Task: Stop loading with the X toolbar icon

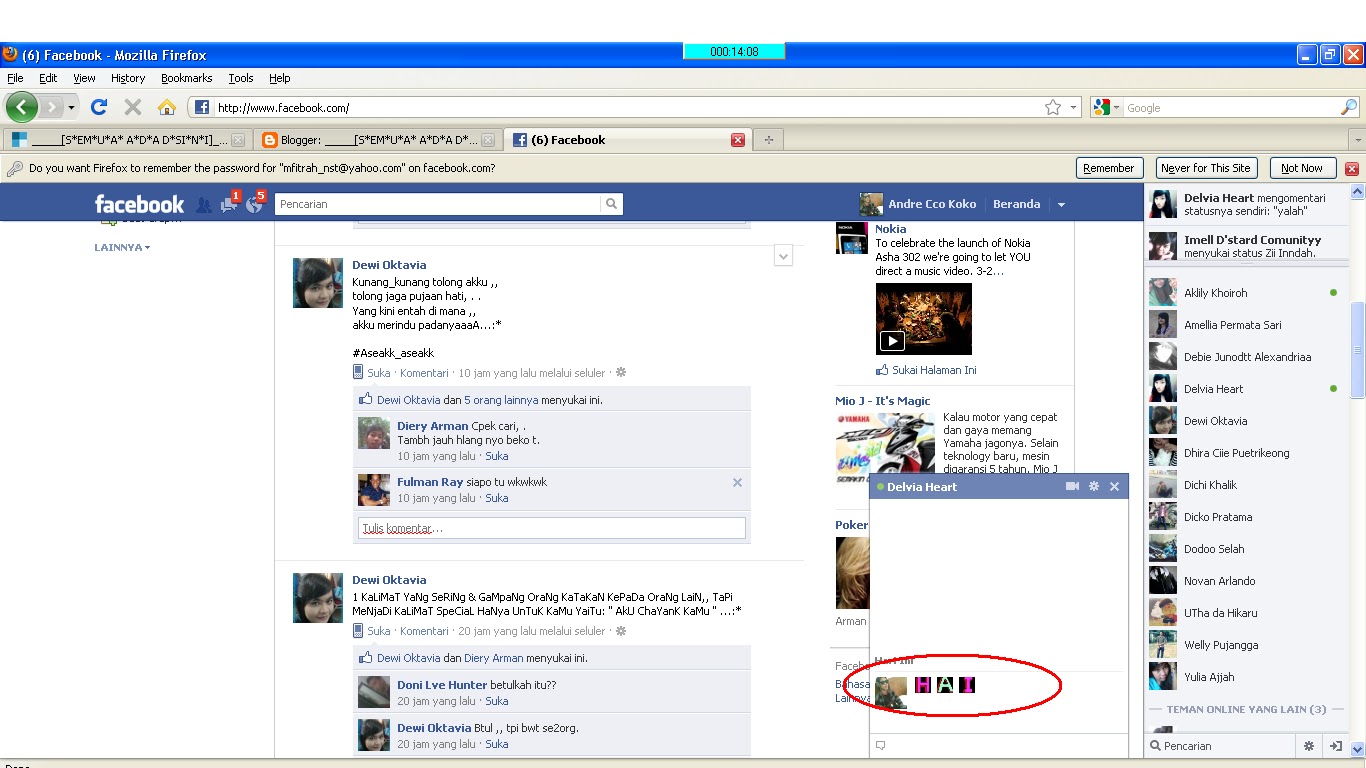Action: click(x=132, y=107)
